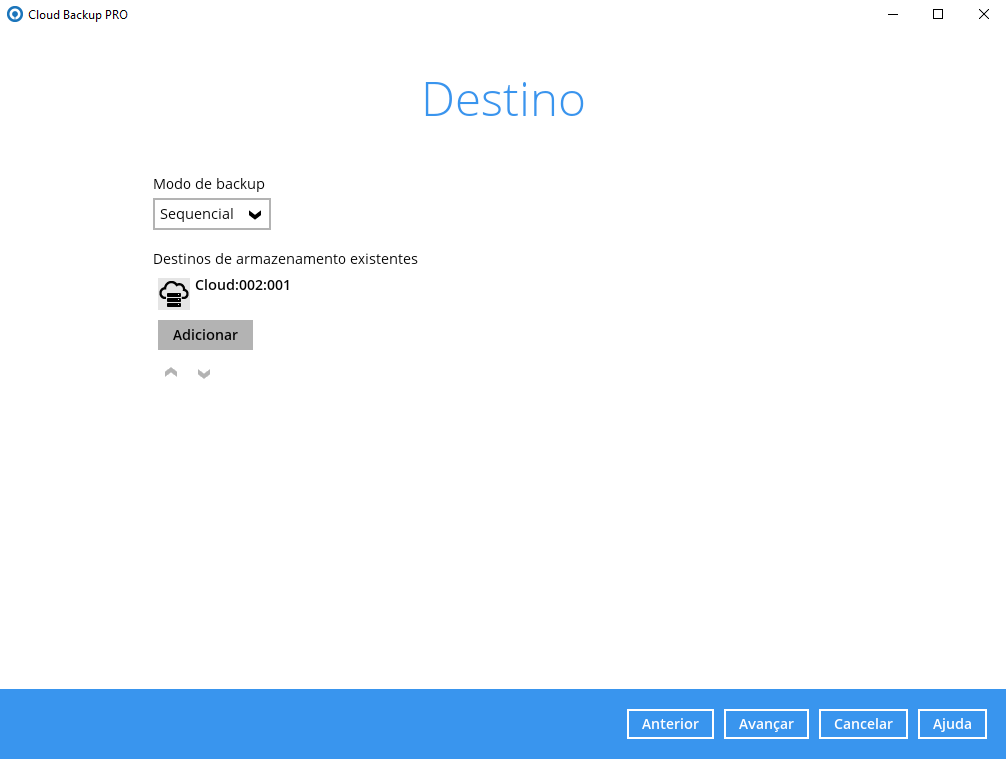Go back with the Anterior button

[670, 724]
